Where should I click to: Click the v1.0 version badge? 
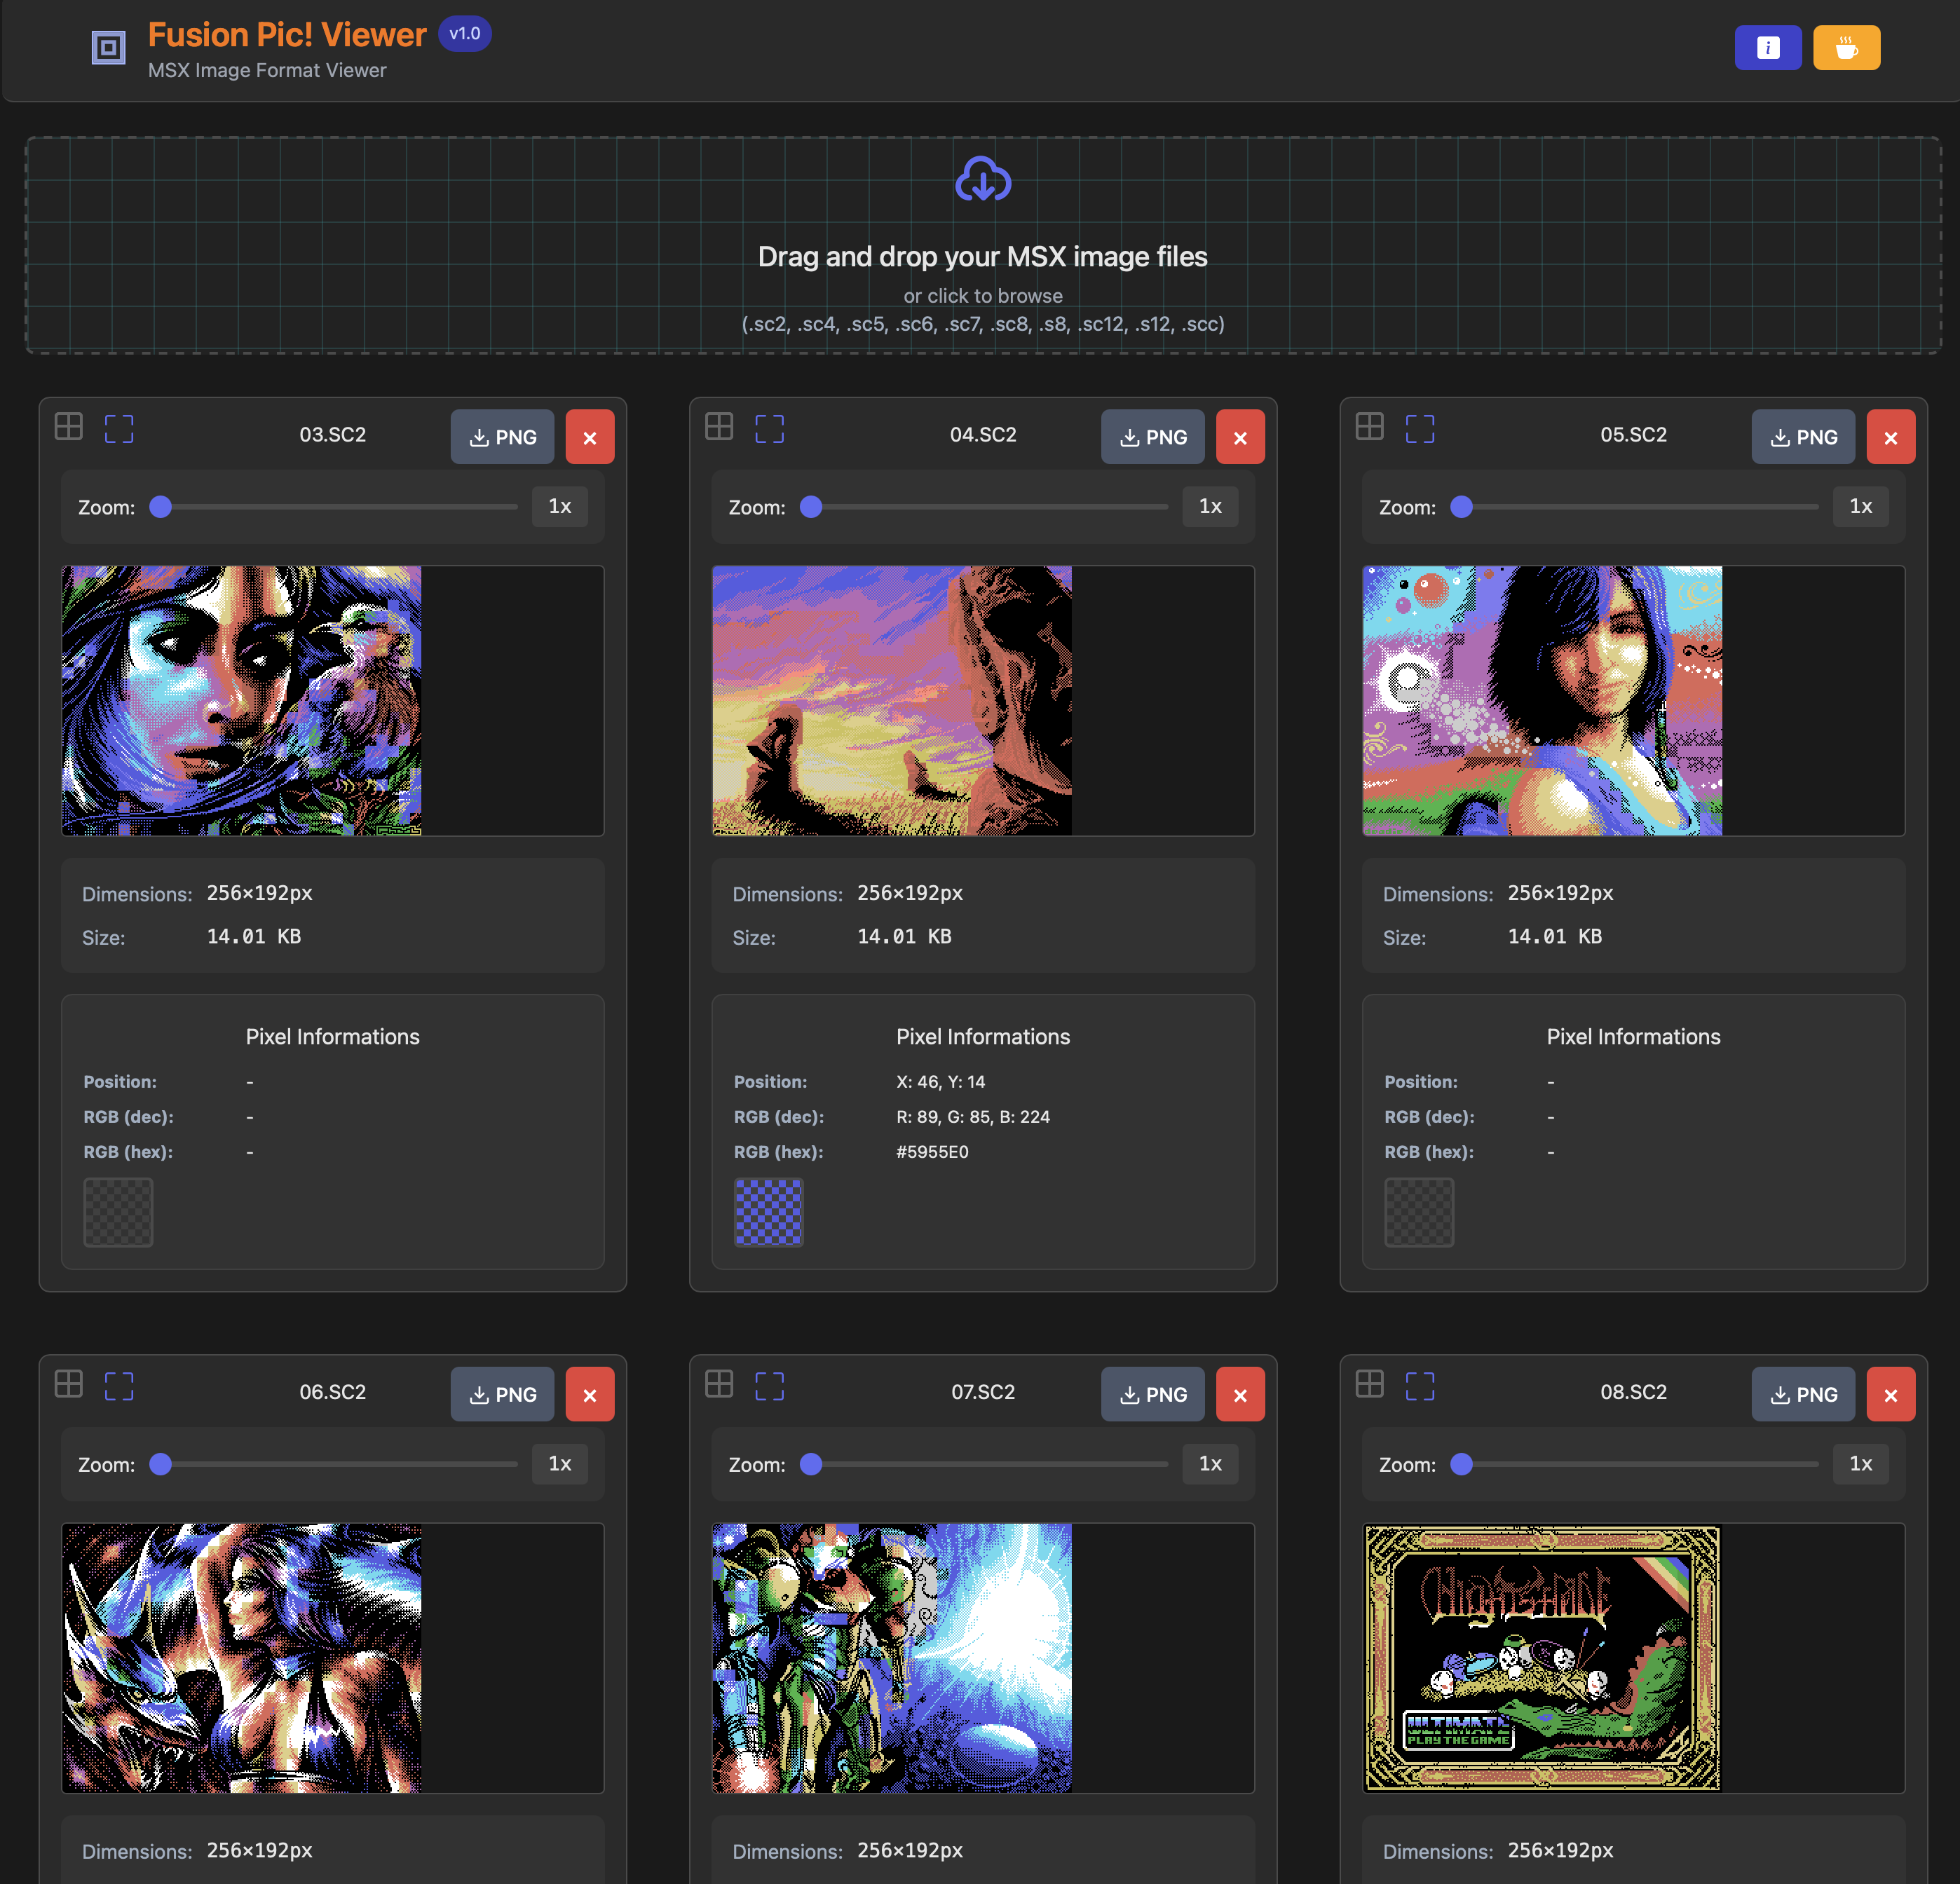[x=465, y=34]
